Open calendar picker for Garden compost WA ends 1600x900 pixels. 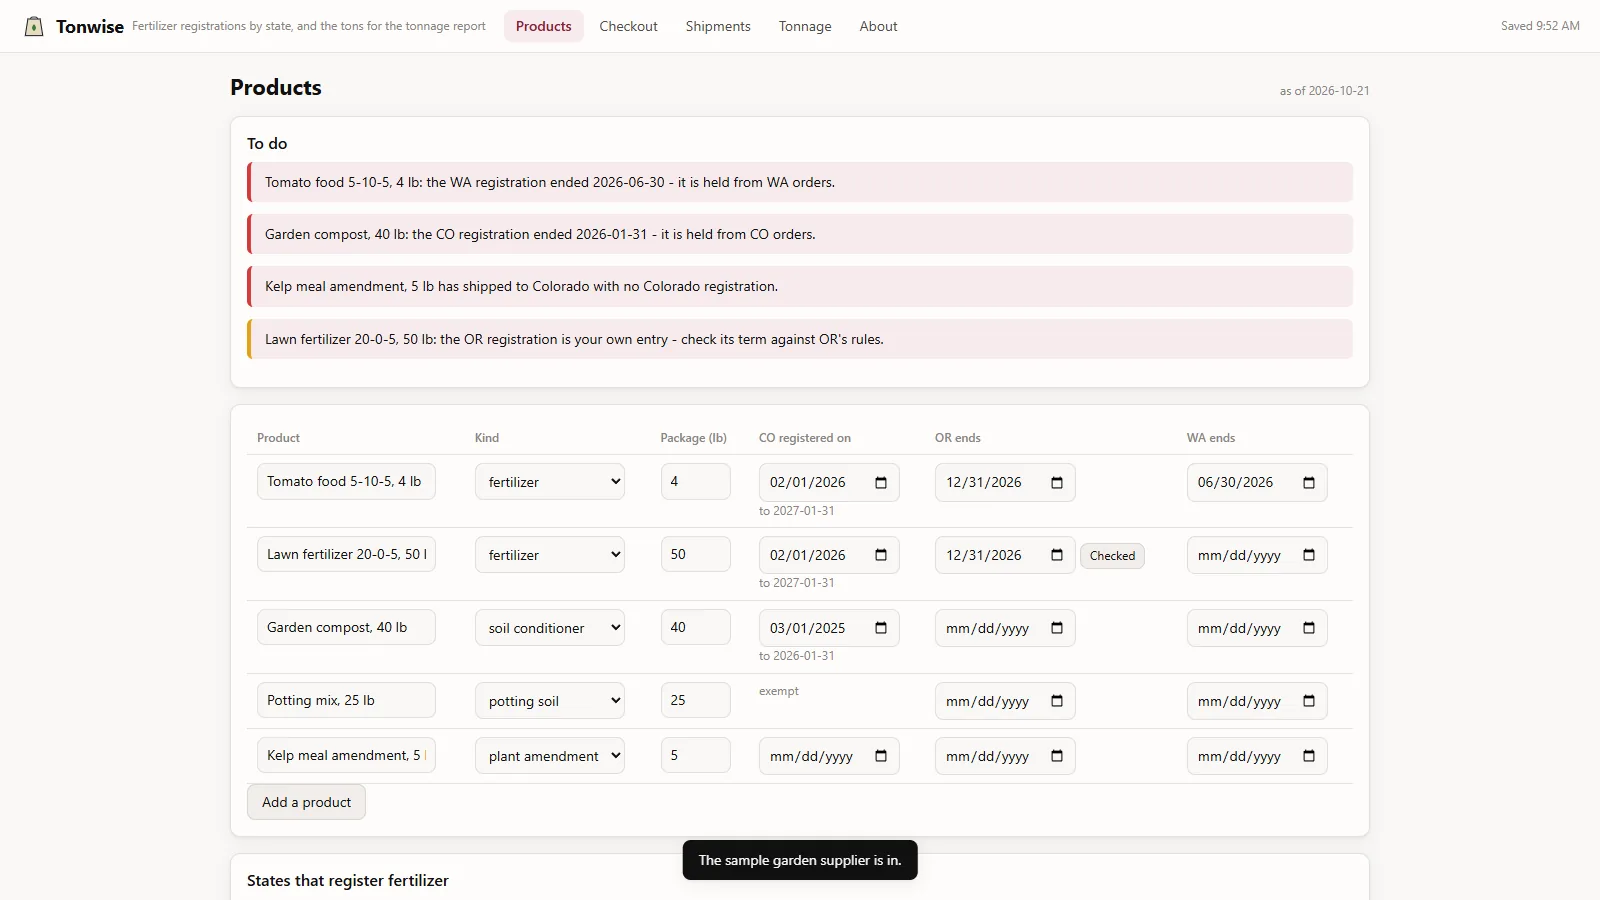point(1309,628)
